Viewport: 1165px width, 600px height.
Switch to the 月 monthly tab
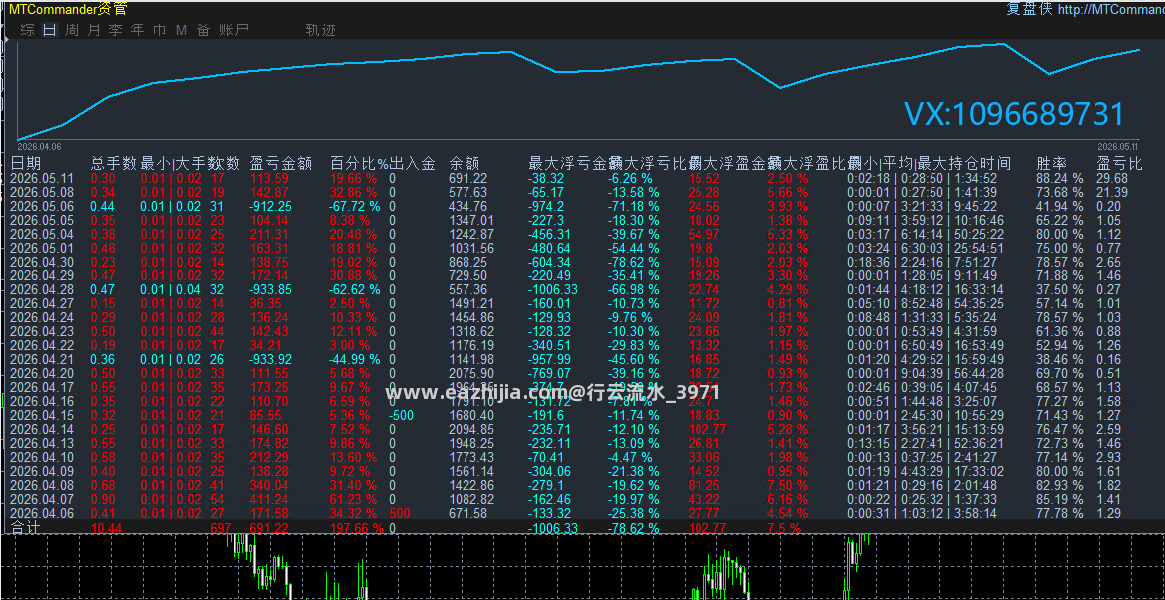[x=94, y=30]
